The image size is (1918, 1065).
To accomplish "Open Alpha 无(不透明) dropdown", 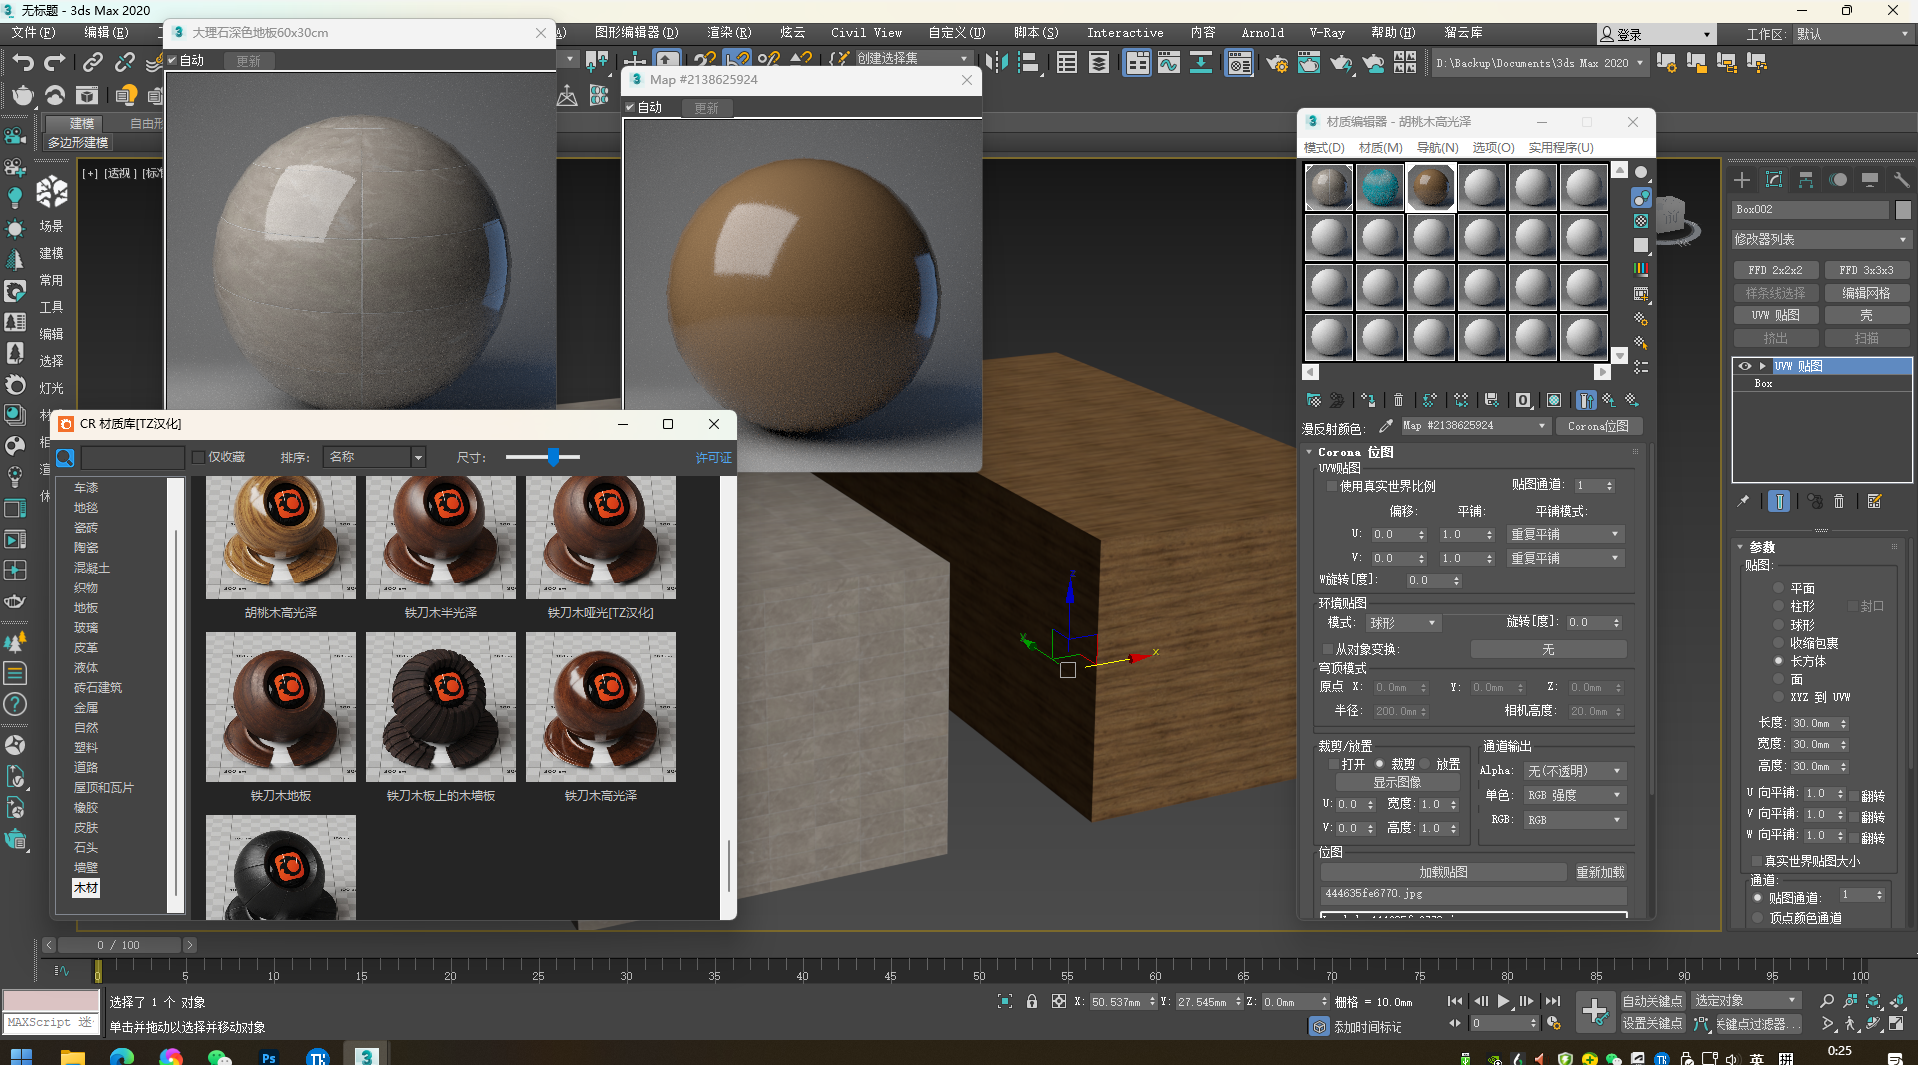I will click(x=1575, y=771).
